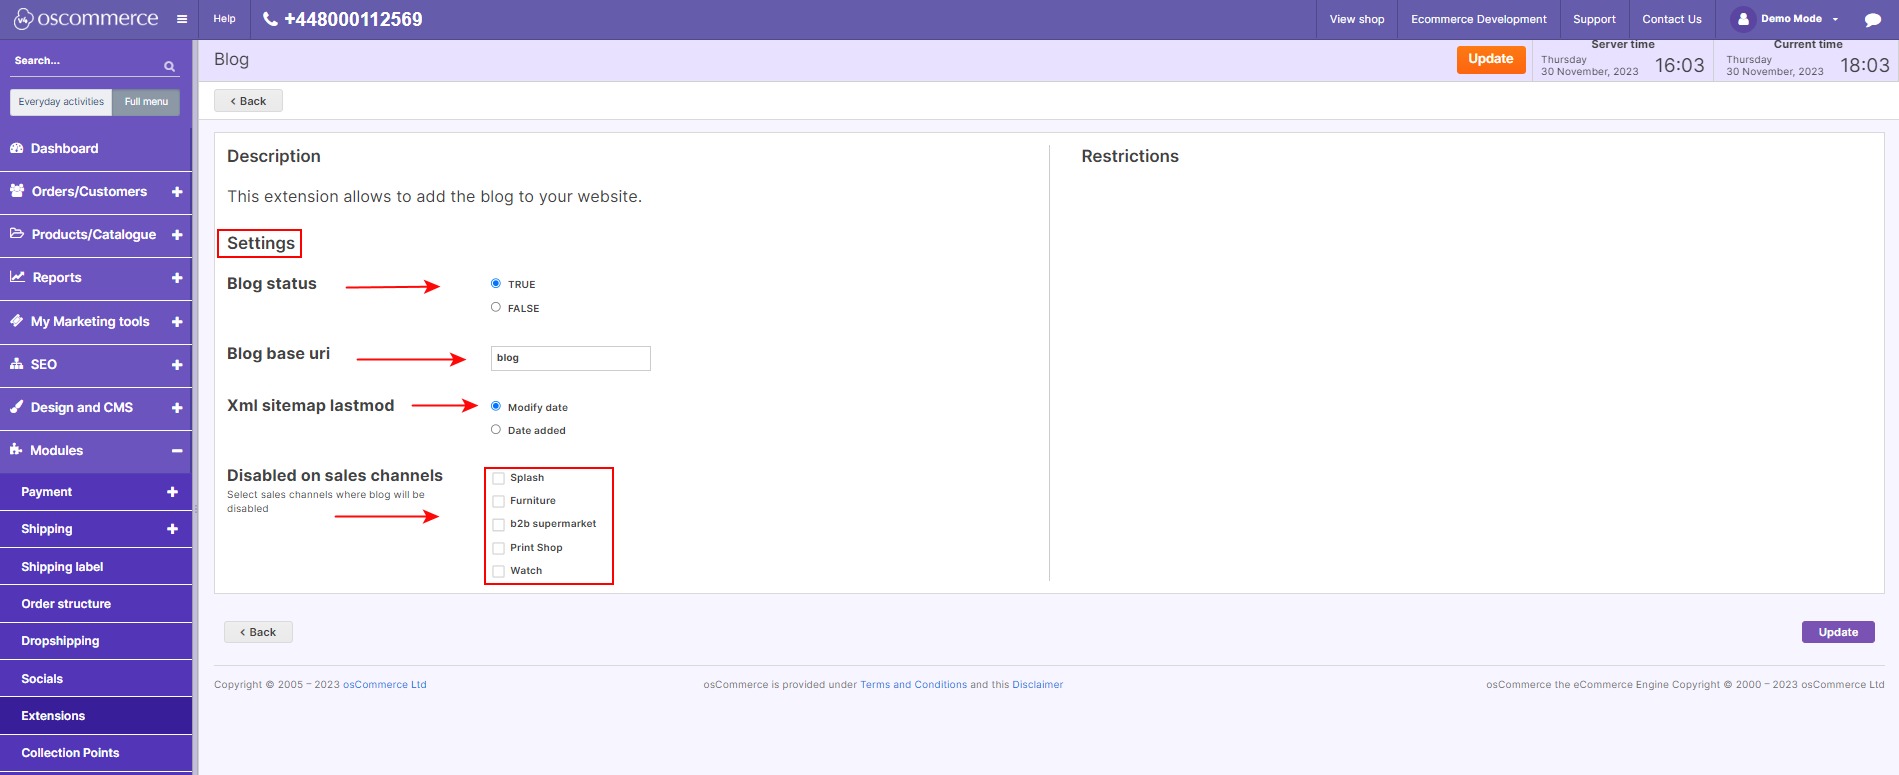Check the b2b supermarket channel
Viewport: 1899px width, 775px height.
[499, 524]
